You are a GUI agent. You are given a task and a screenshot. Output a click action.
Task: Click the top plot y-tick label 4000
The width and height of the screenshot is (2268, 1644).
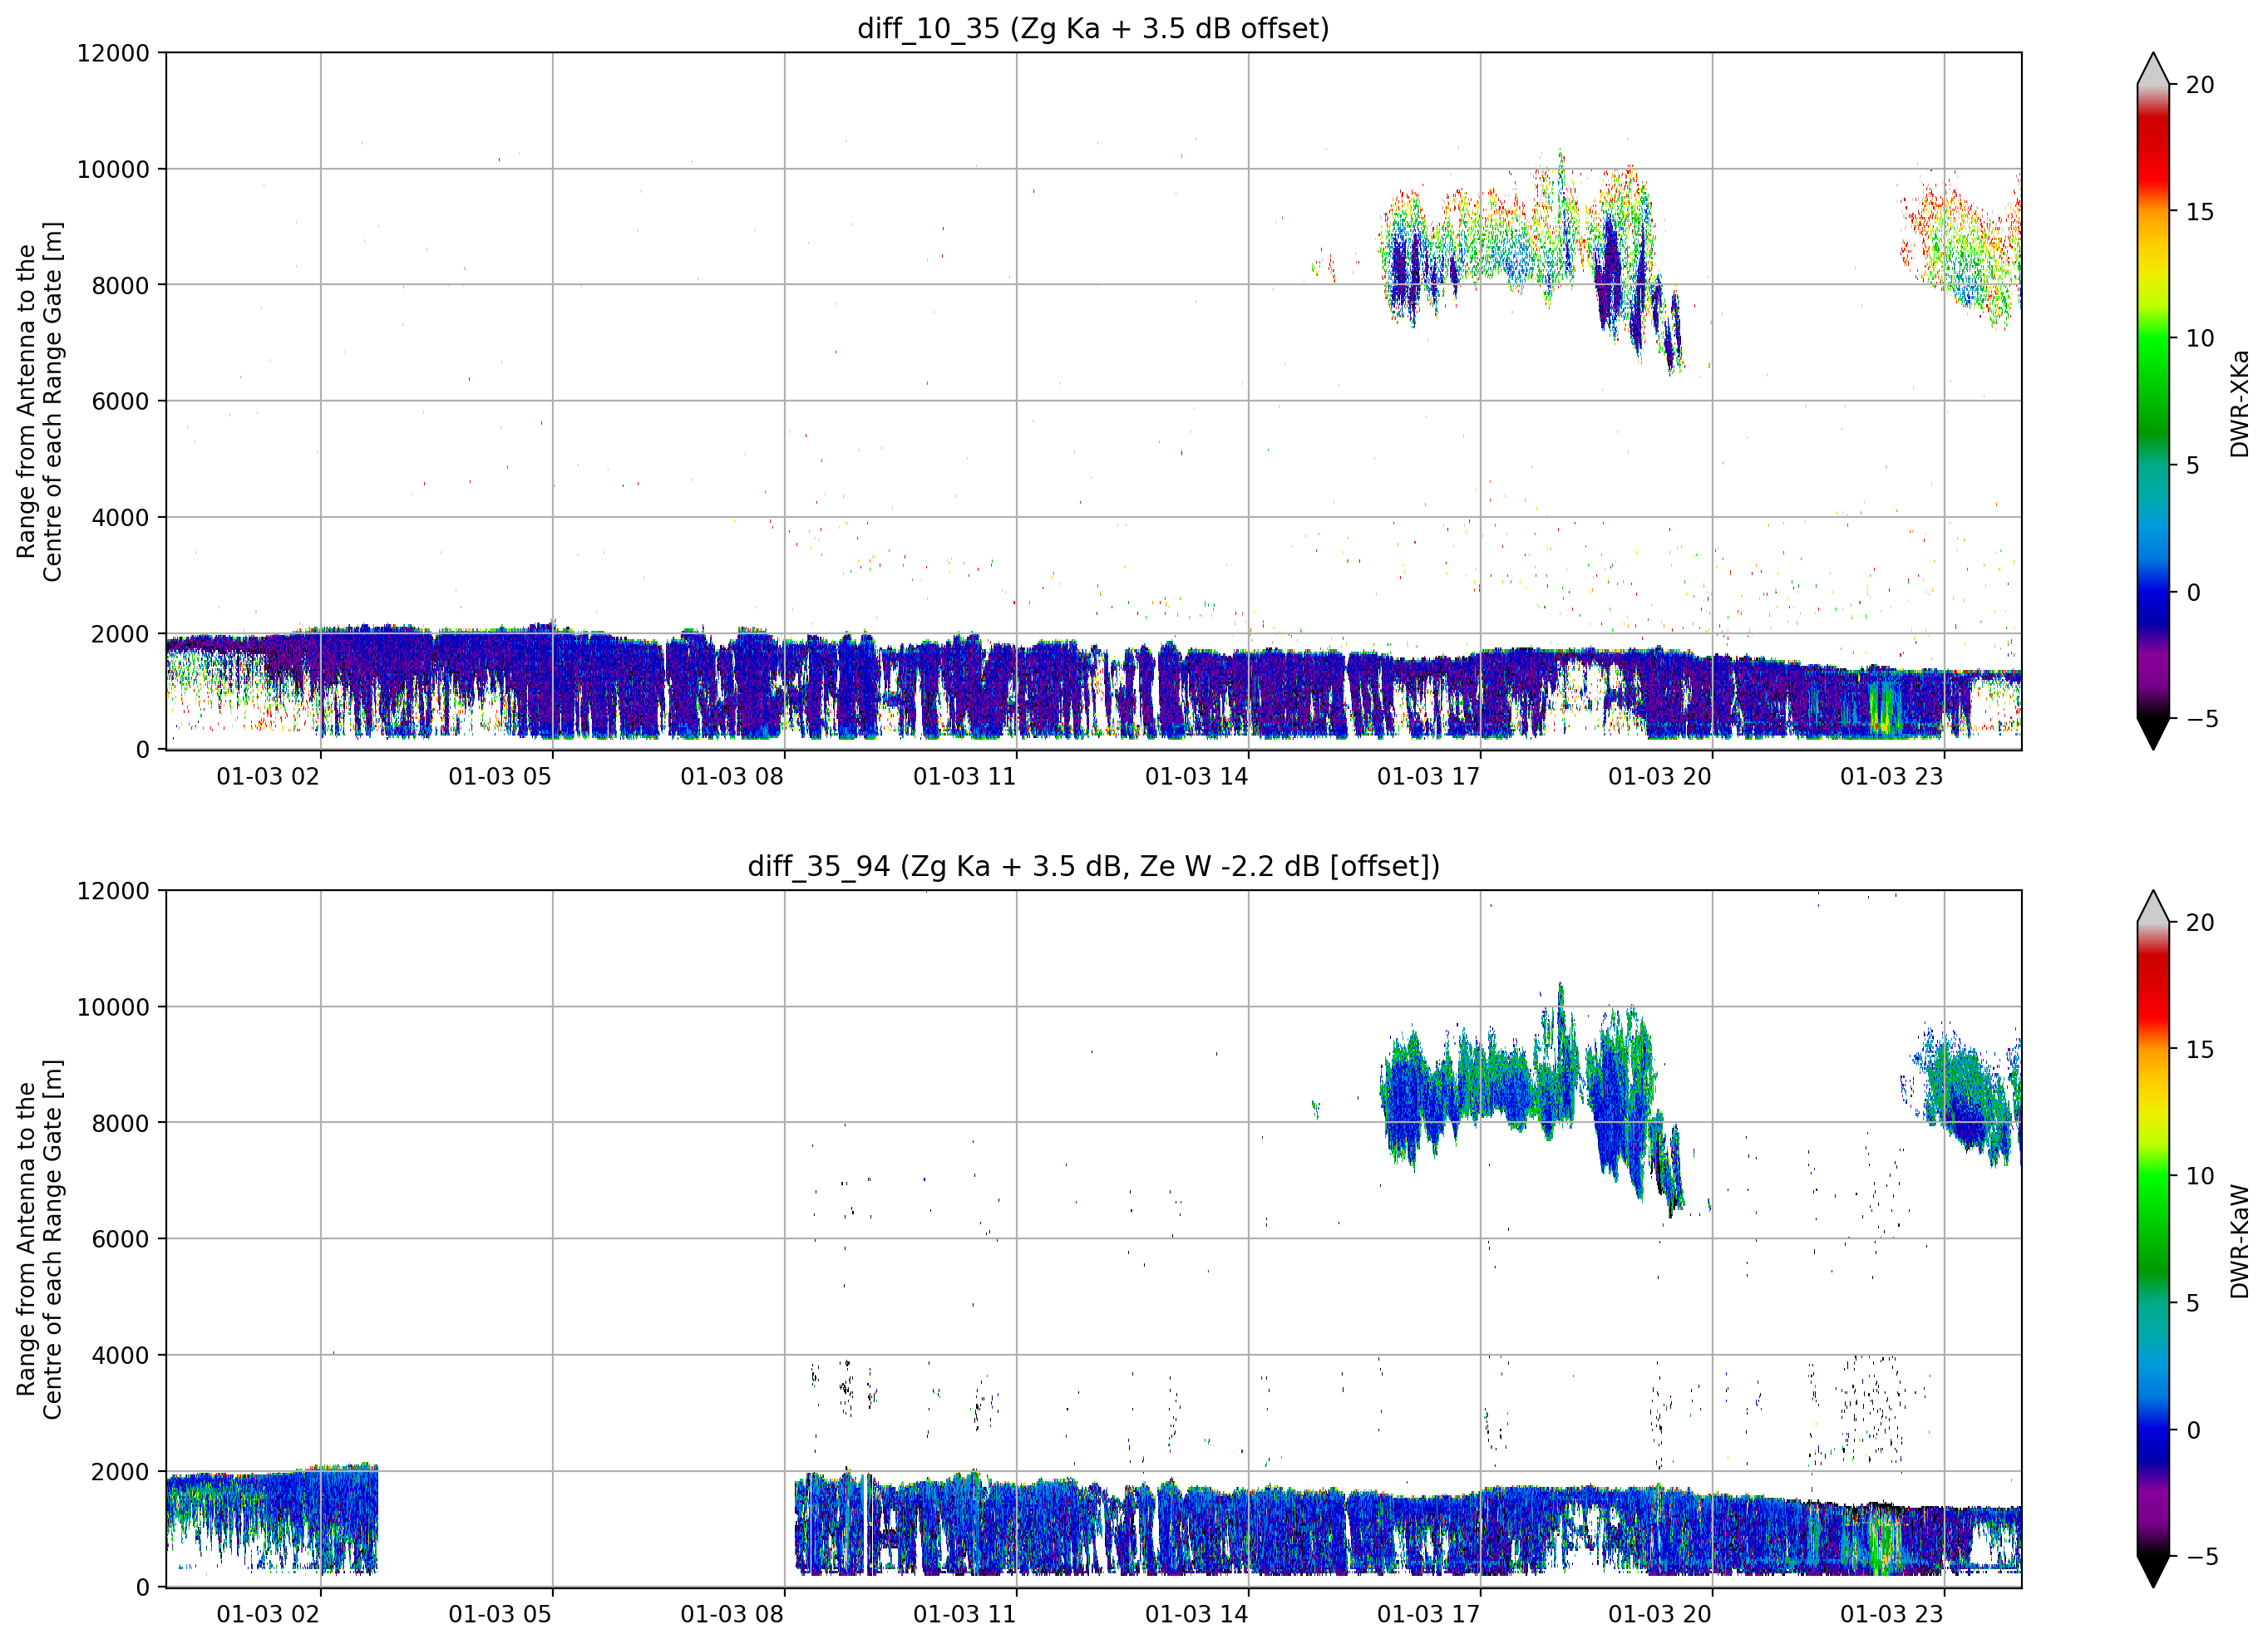[x=120, y=518]
